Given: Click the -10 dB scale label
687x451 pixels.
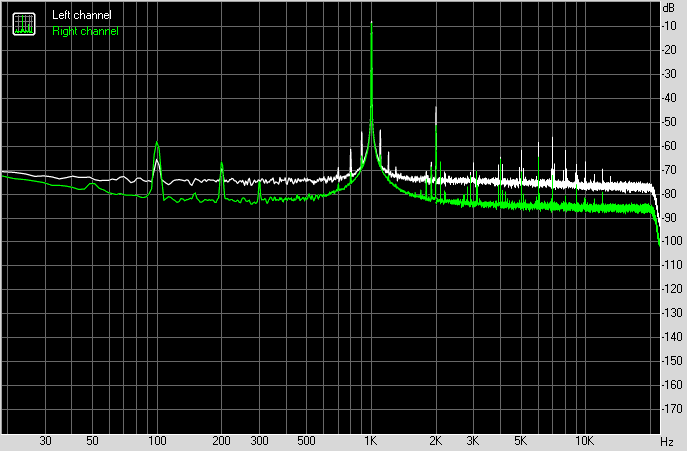Looking at the screenshot, I should (x=669, y=26).
